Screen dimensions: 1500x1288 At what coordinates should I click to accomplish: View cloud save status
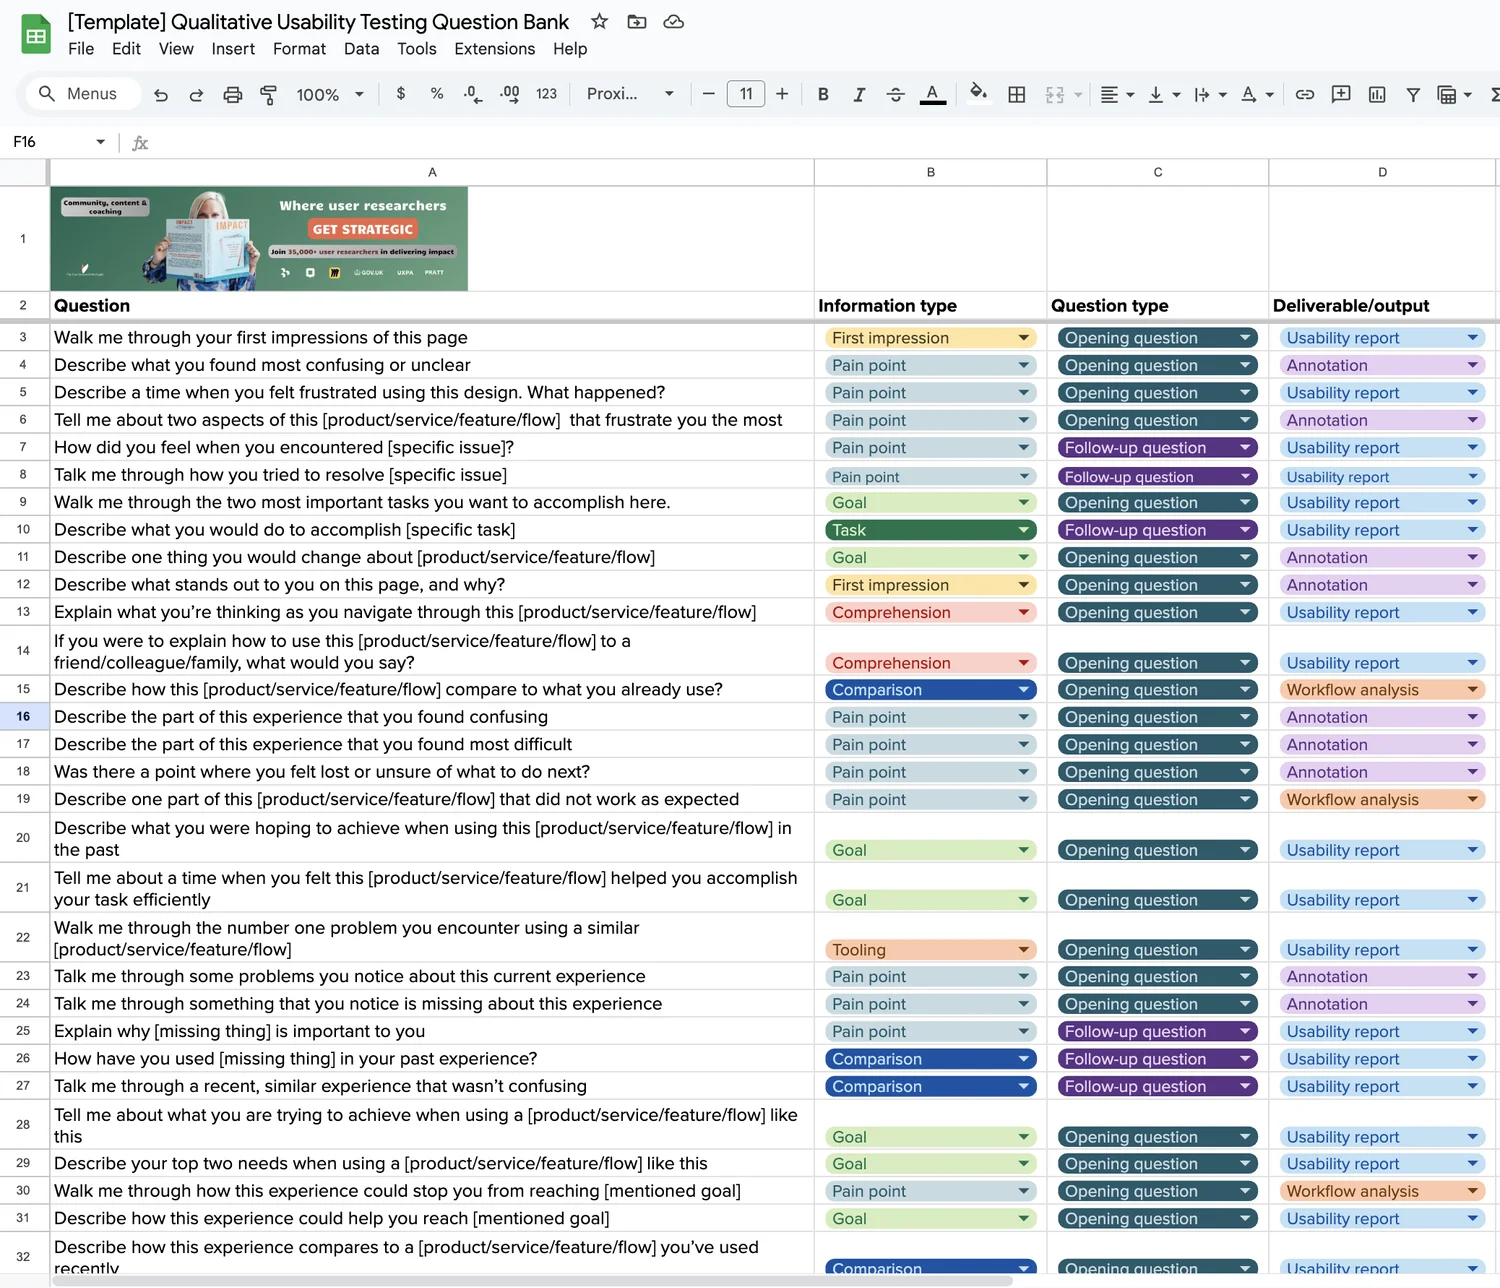pos(674,21)
